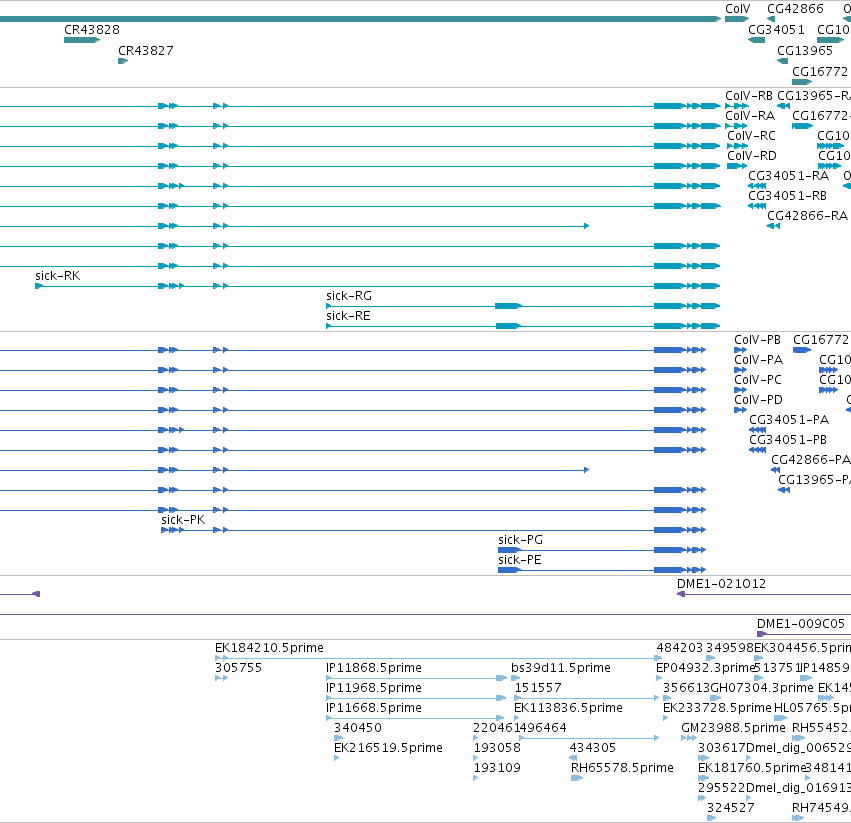Select the ColV-PC protein label
This screenshot has width=851, height=823.
coord(758,381)
